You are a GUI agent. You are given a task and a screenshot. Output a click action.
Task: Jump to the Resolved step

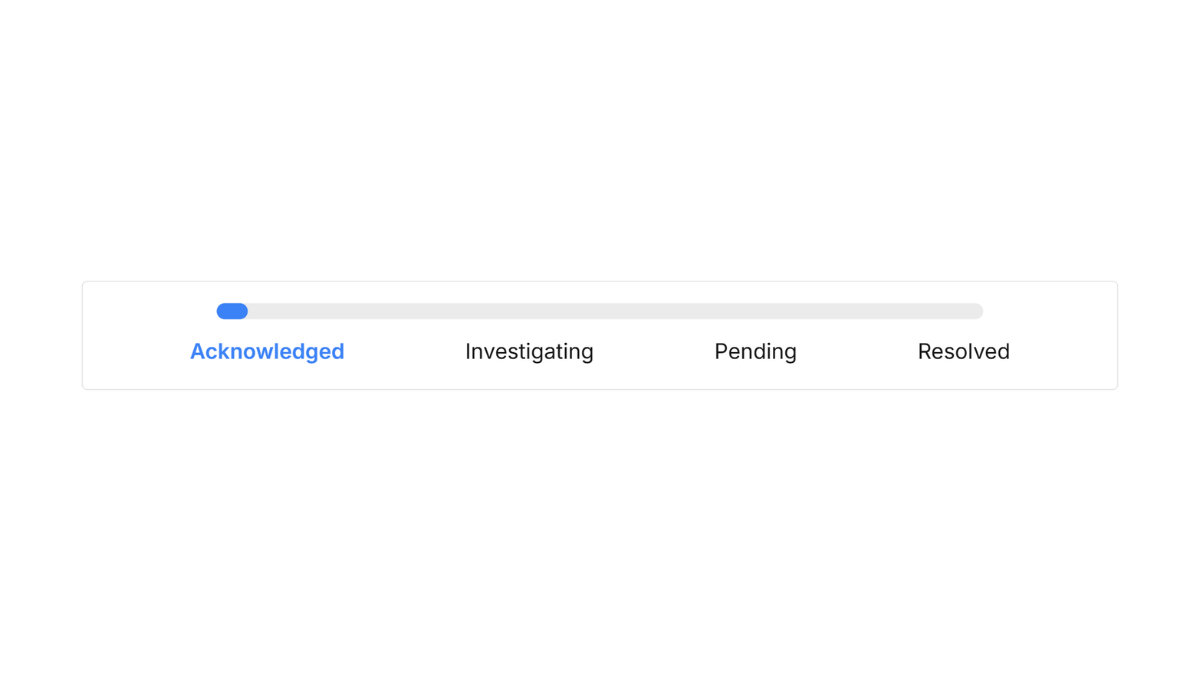963,352
